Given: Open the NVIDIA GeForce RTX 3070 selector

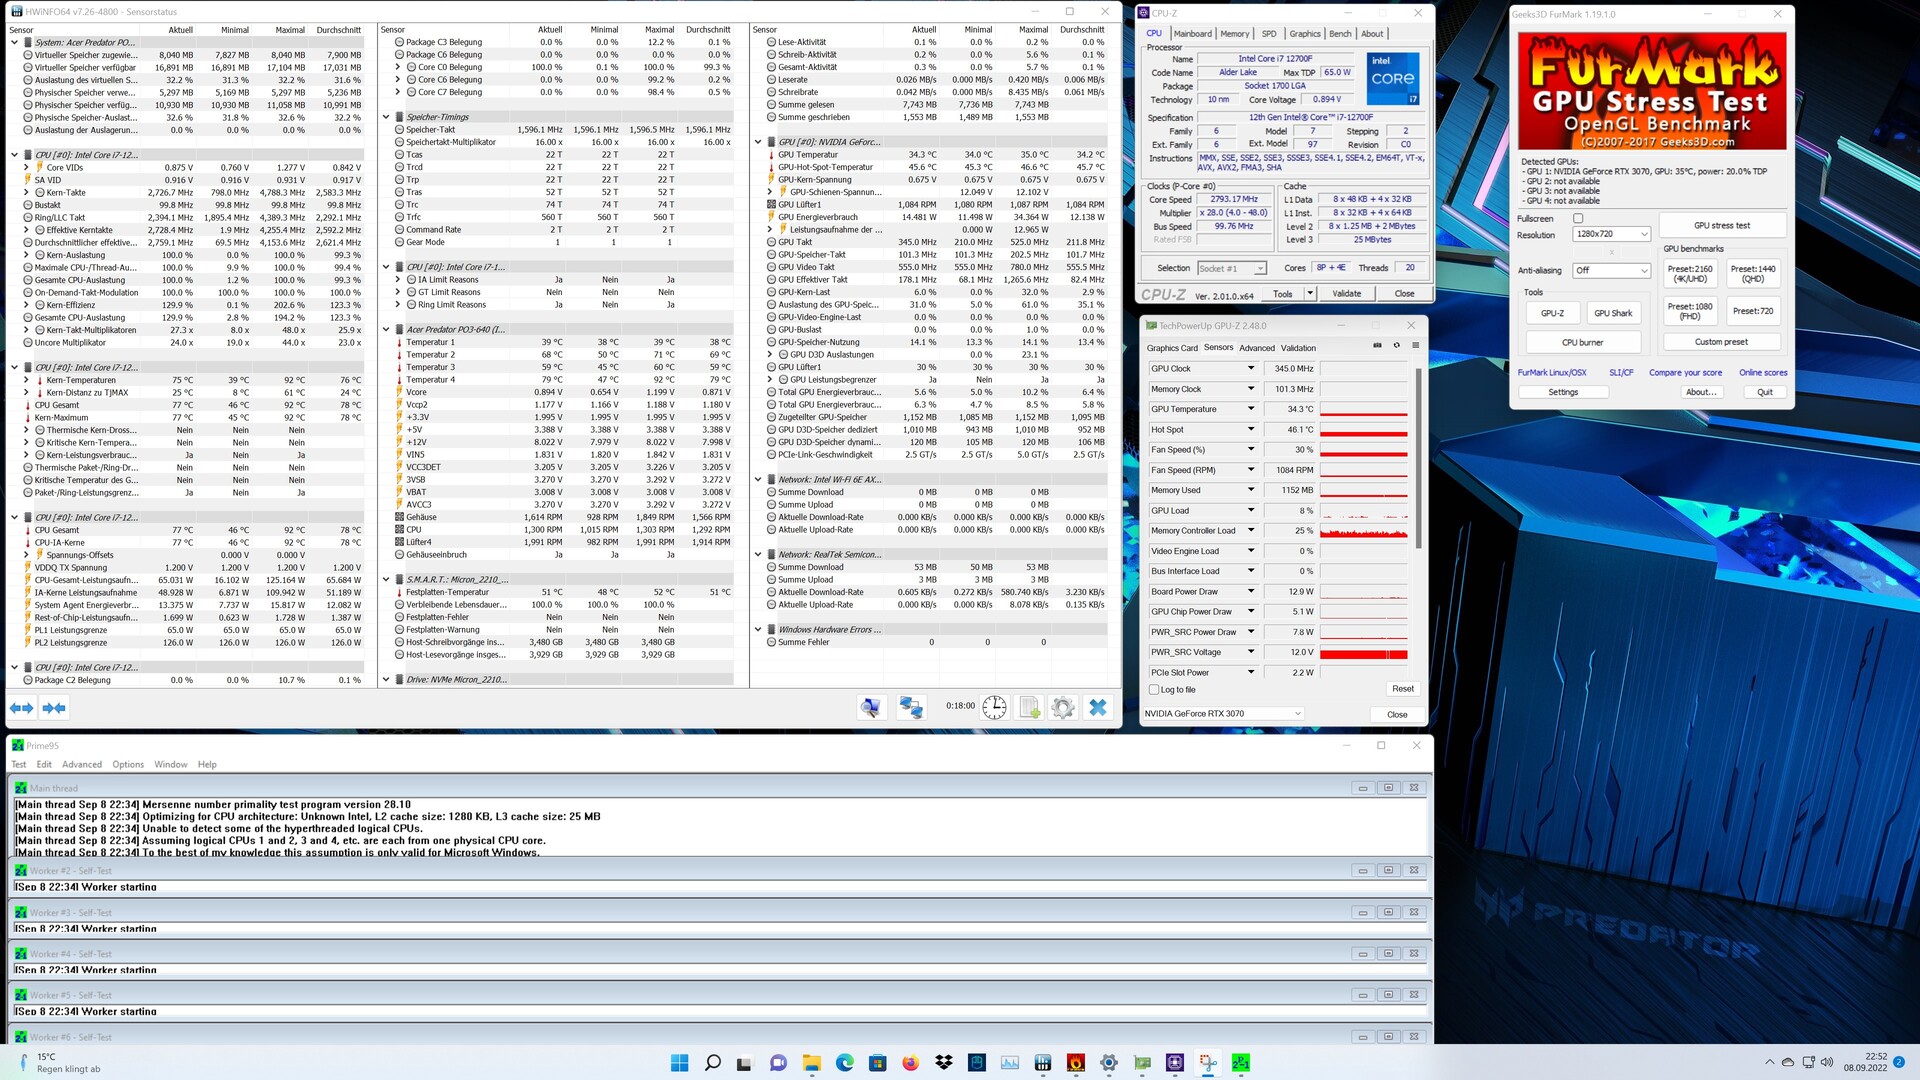Looking at the screenshot, I should click(1222, 714).
